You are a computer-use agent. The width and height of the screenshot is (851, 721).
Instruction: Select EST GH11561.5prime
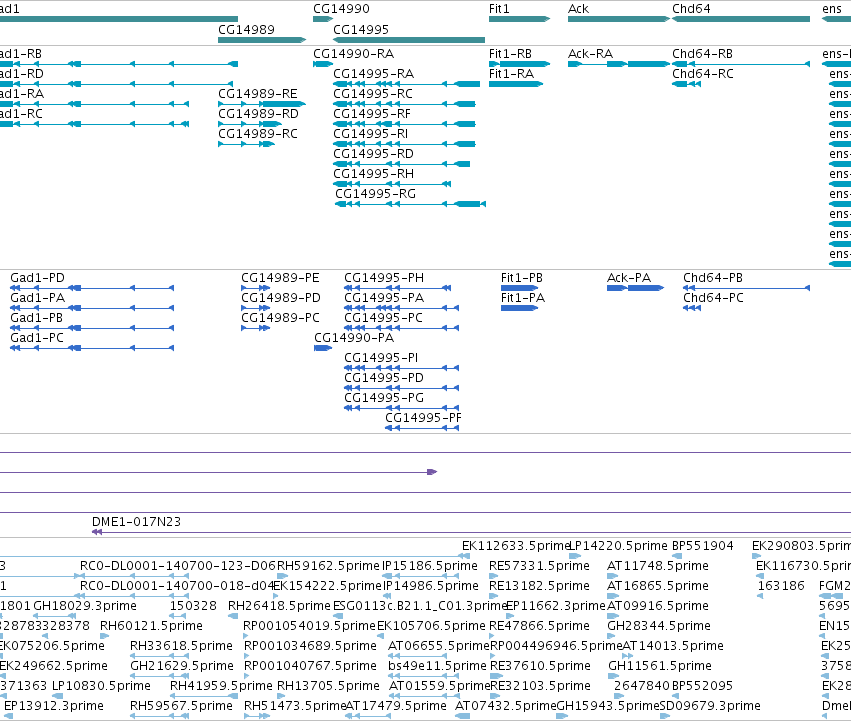pos(660,666)
